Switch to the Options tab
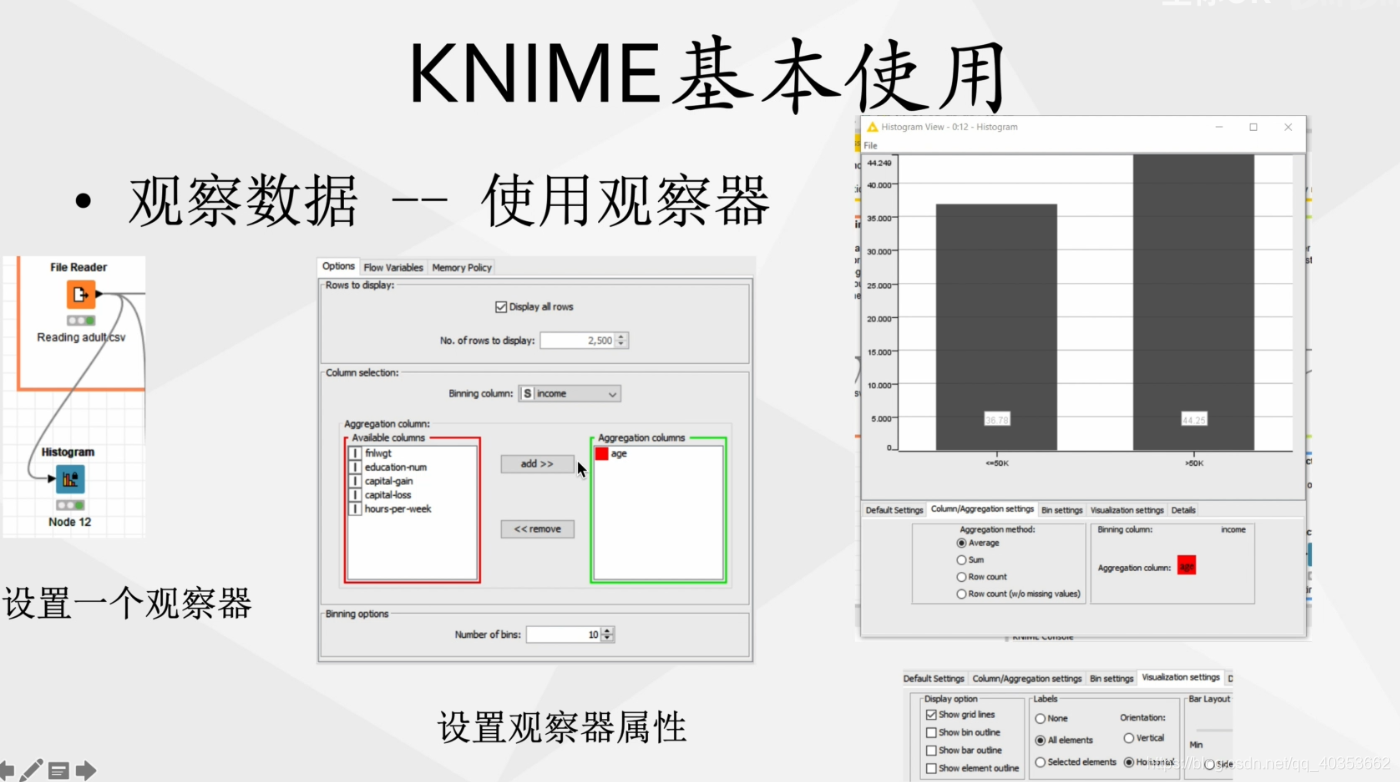The image size is (1400, 782). (338, 266)
